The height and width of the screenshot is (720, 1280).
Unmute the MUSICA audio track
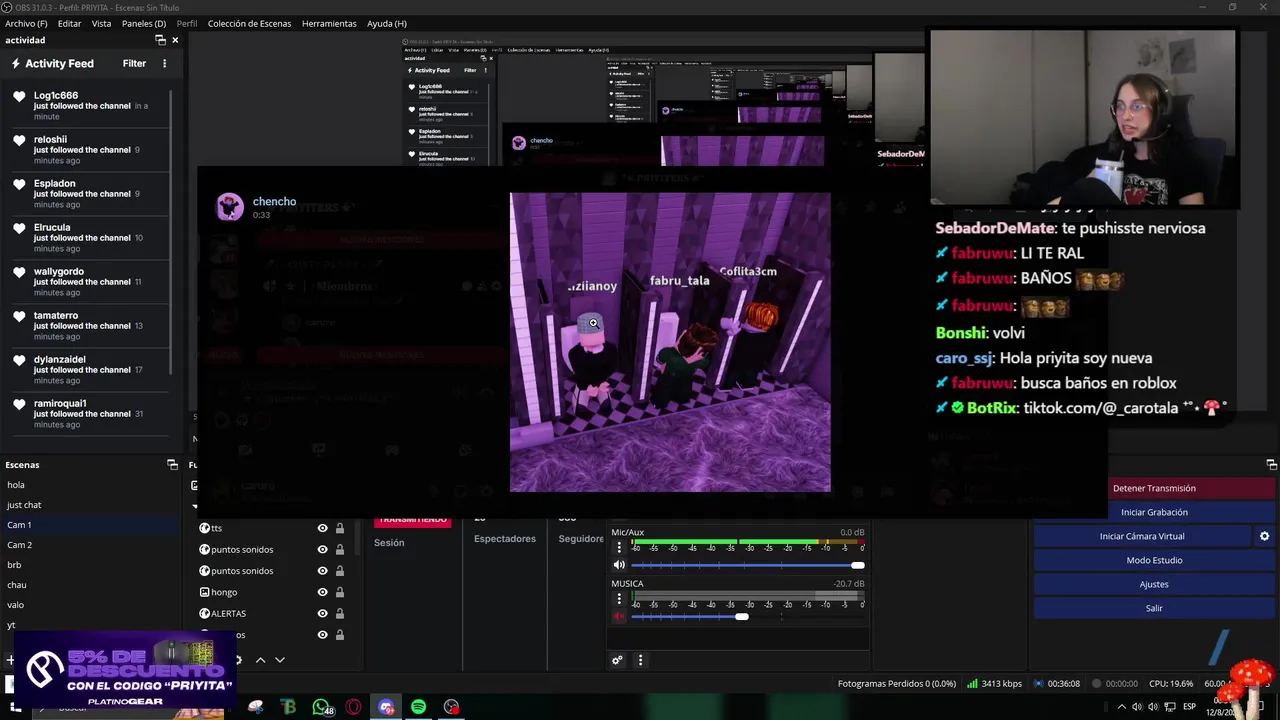(x=619, y=616)
